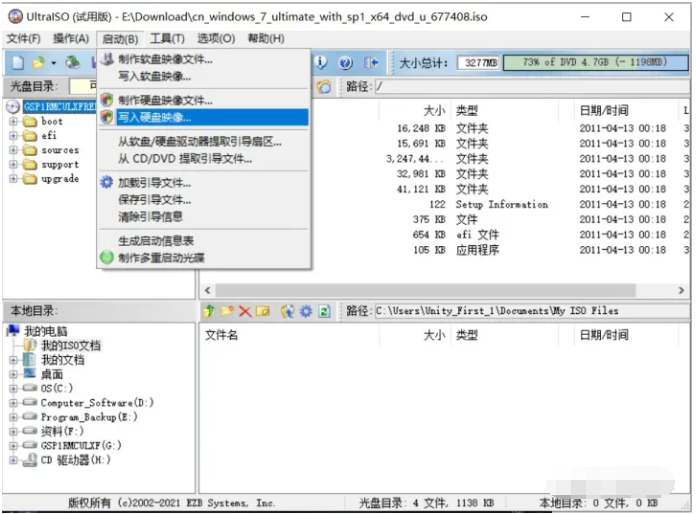The width and height of the screenshot is (696, 514).
Task: Select the 资料(F:) drive
Action: click(x=62, y=431)
